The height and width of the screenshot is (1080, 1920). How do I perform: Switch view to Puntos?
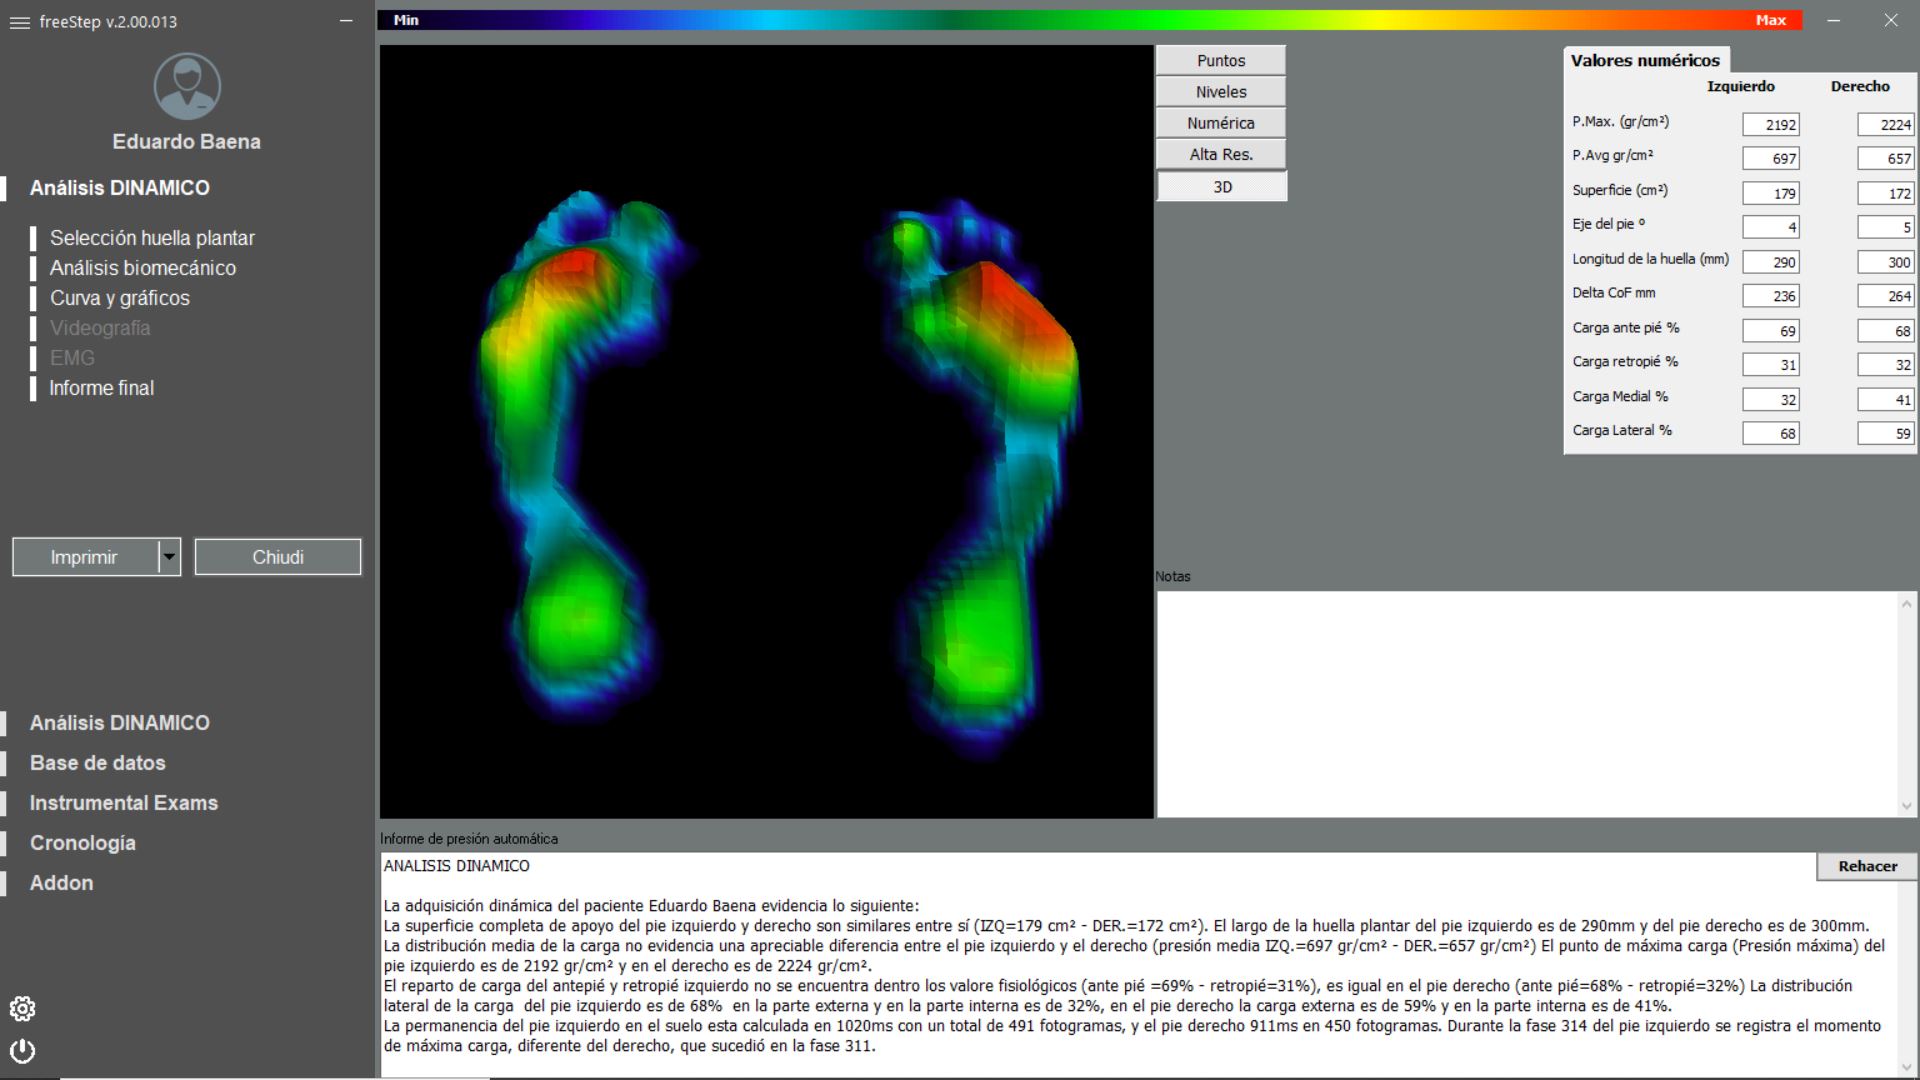(1220, 60)
